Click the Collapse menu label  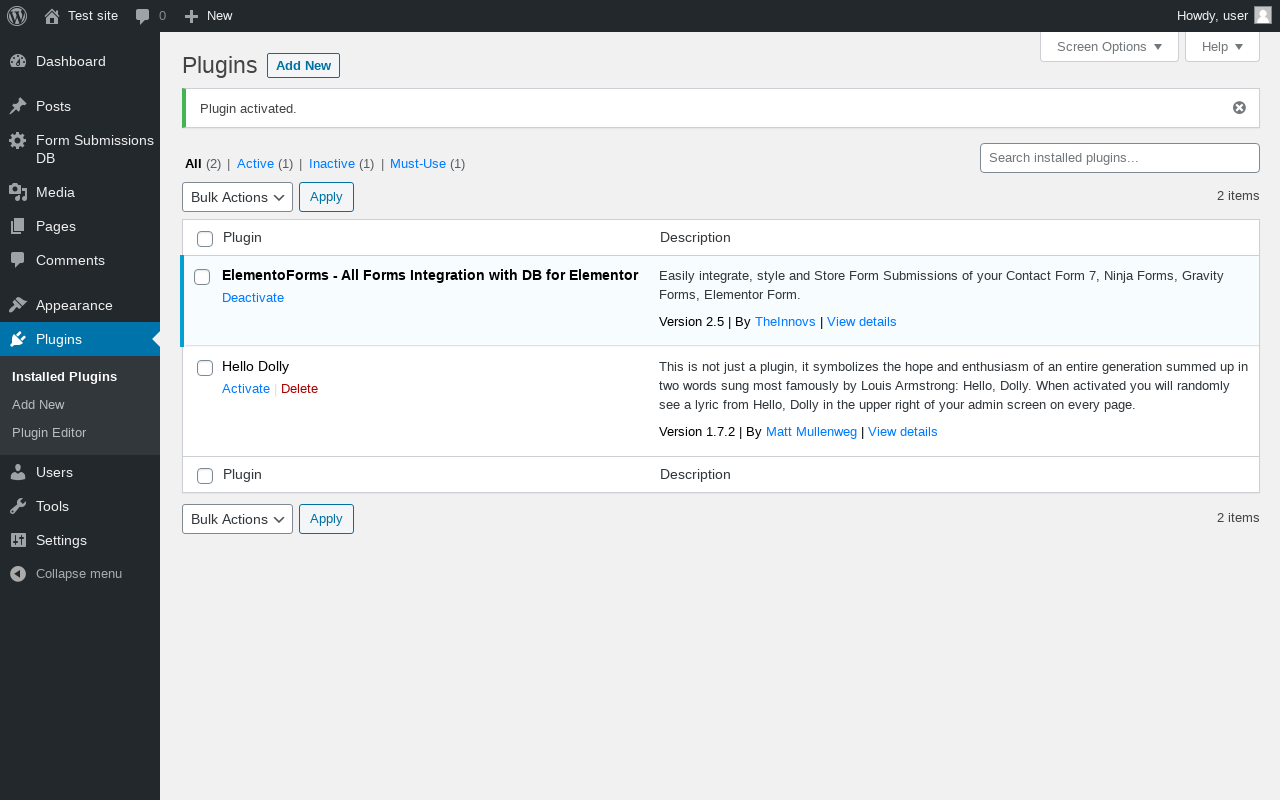point(79,574)
